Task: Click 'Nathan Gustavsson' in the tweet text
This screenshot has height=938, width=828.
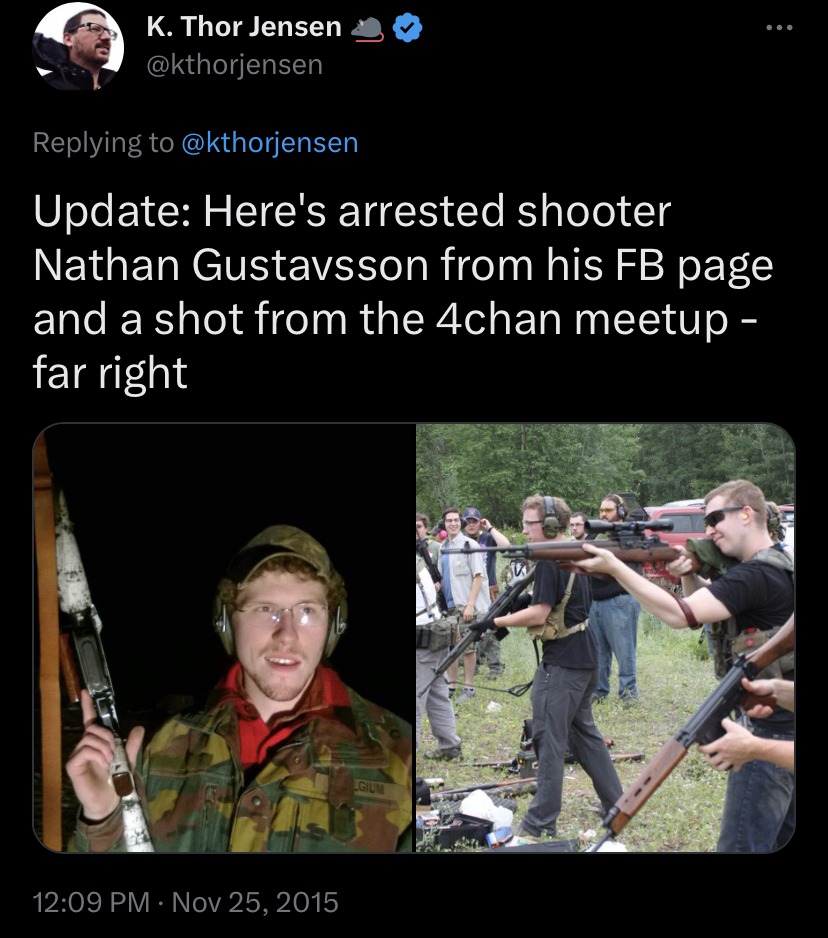Action: coord(231,265)
